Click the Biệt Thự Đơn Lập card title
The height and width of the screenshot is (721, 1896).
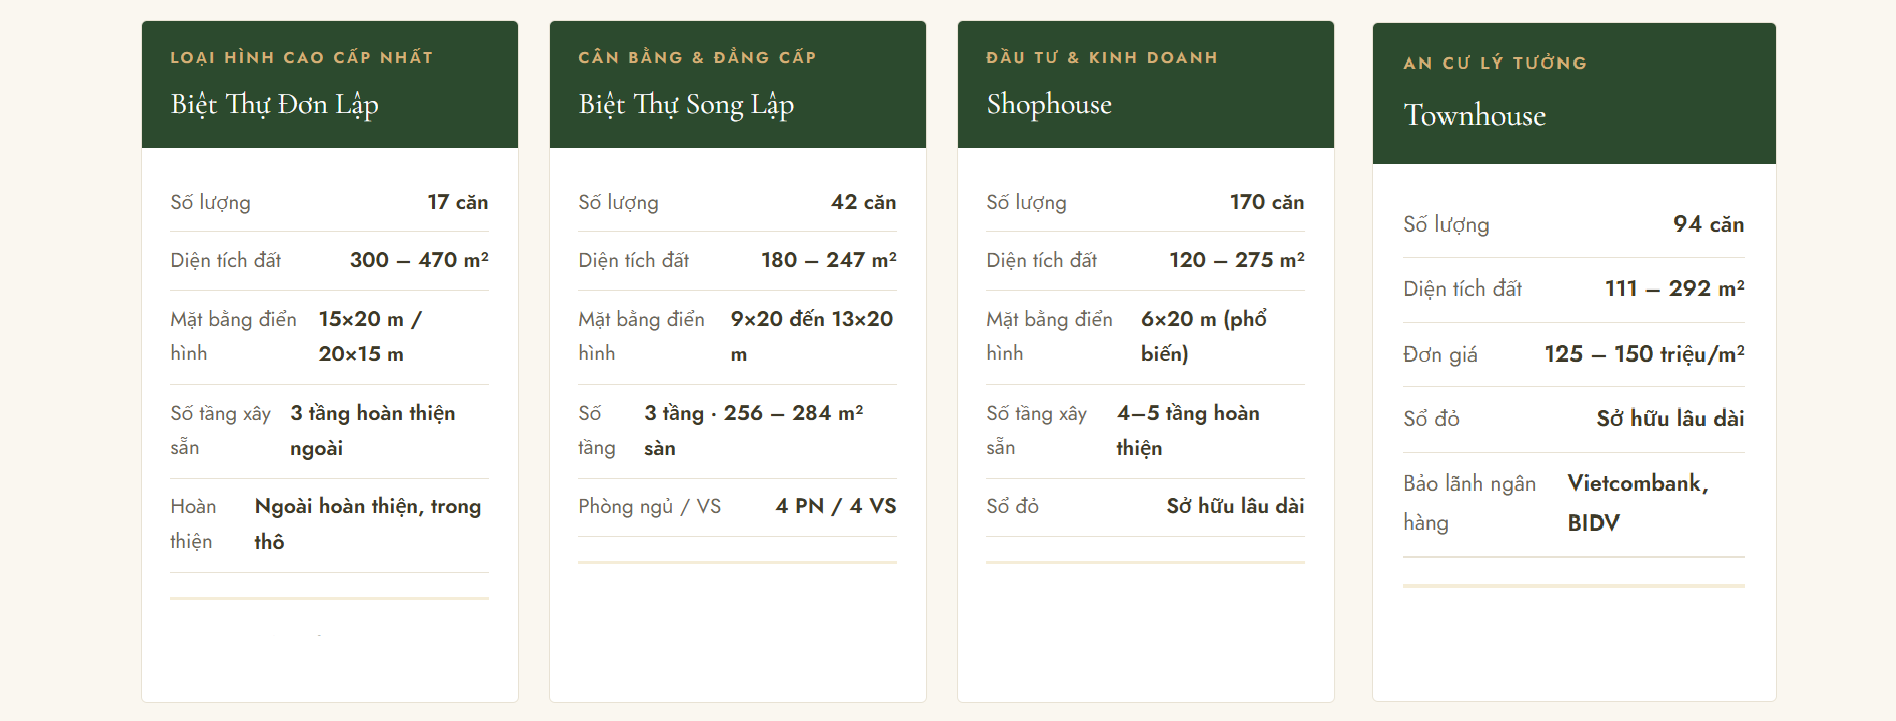pyautogui.click(x=274, y=105)
